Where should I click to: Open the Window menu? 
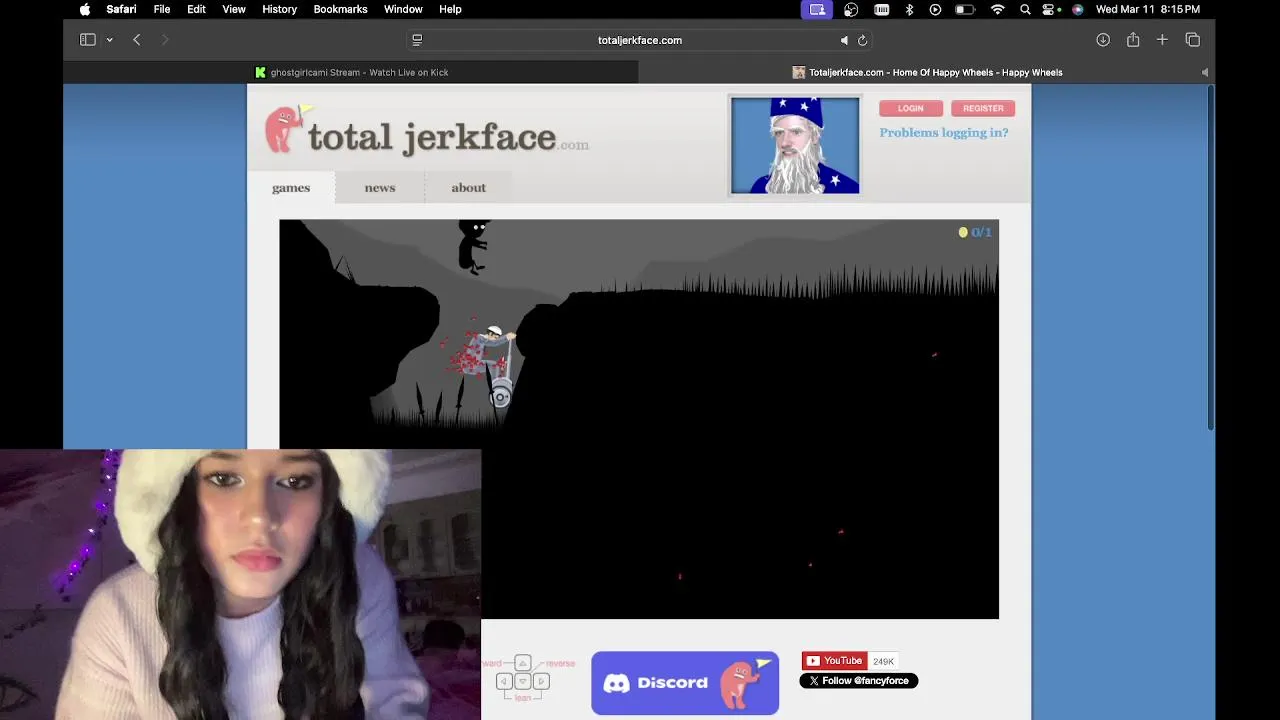click(403, 9)
